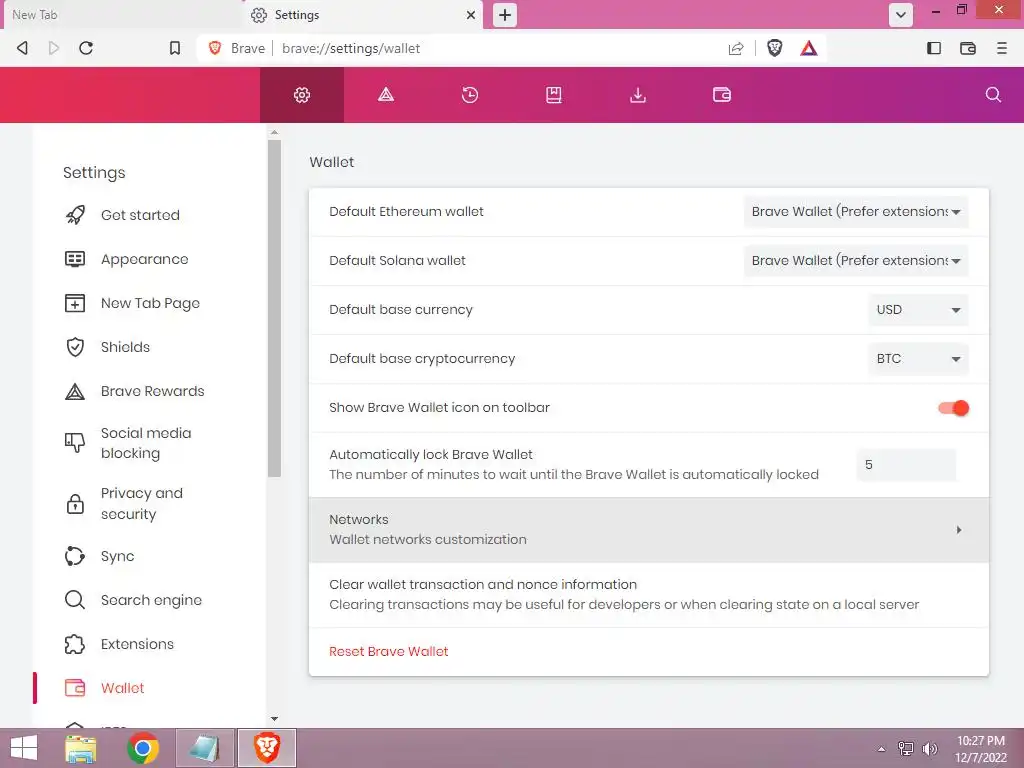Viewport: 1024px width, 768px height.
Task: Open Search engine settings section
Action: coord(133,600)
